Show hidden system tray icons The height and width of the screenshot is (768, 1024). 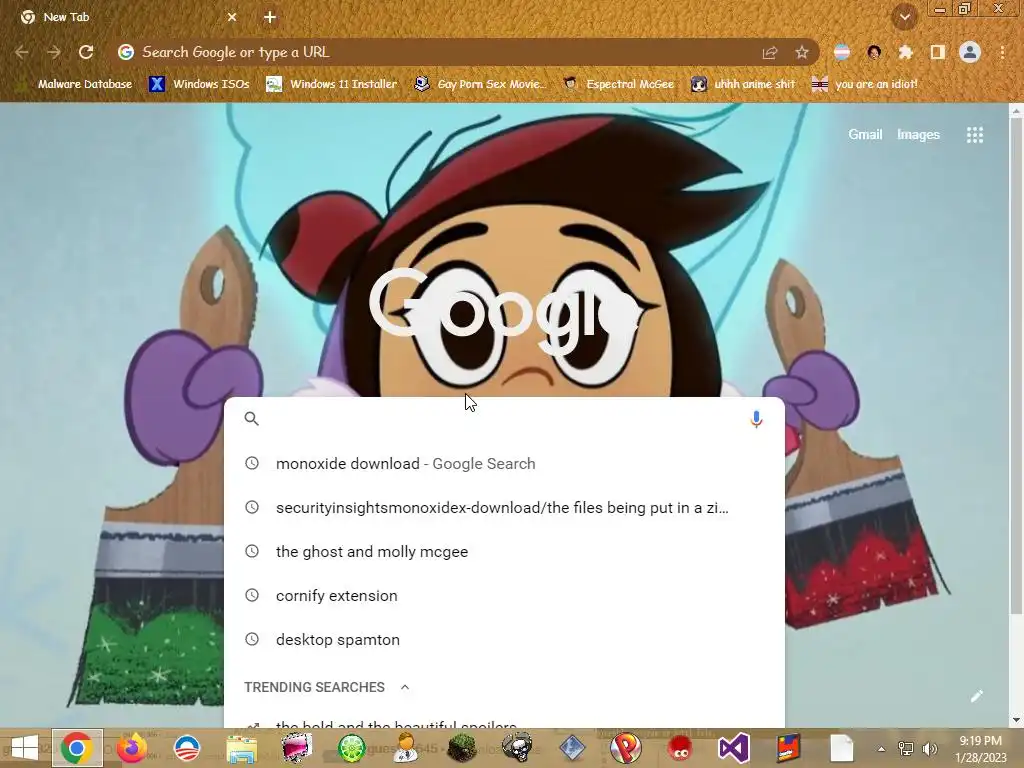pyautogui.click(x=881, y=749)
